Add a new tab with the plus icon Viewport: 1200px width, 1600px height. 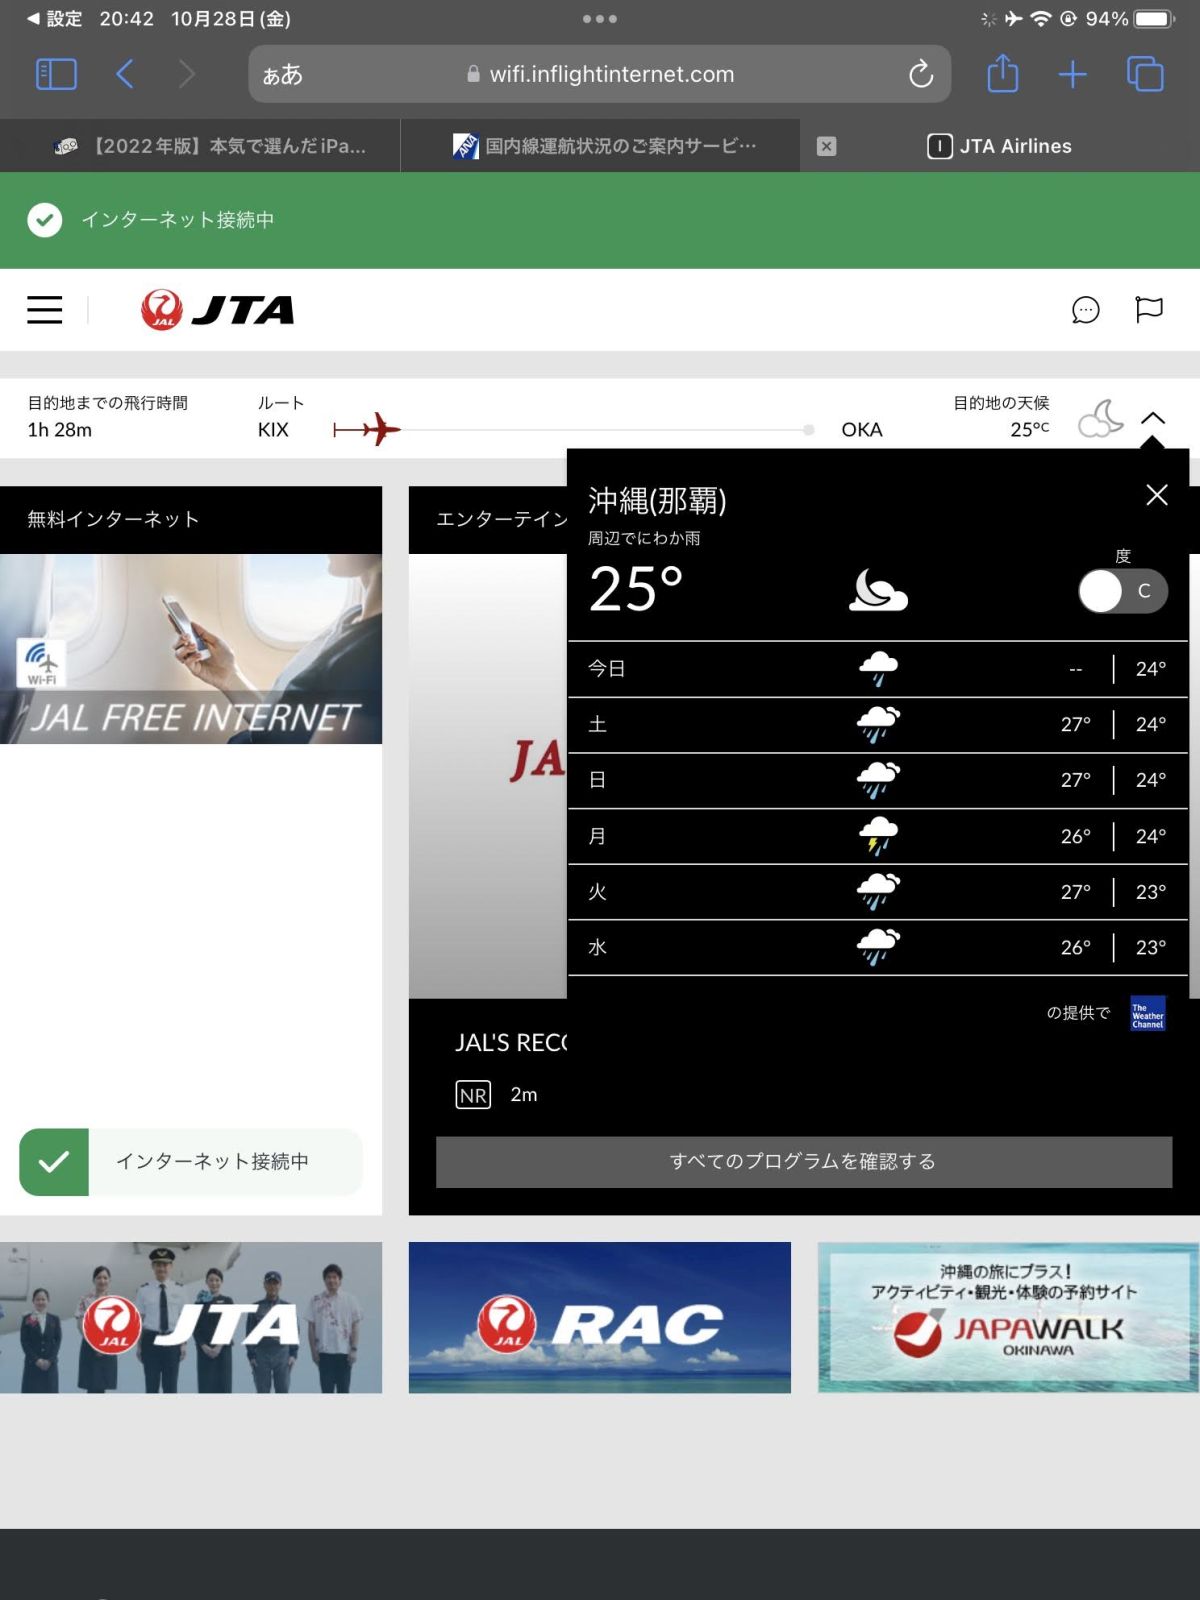click(1072, 74)
